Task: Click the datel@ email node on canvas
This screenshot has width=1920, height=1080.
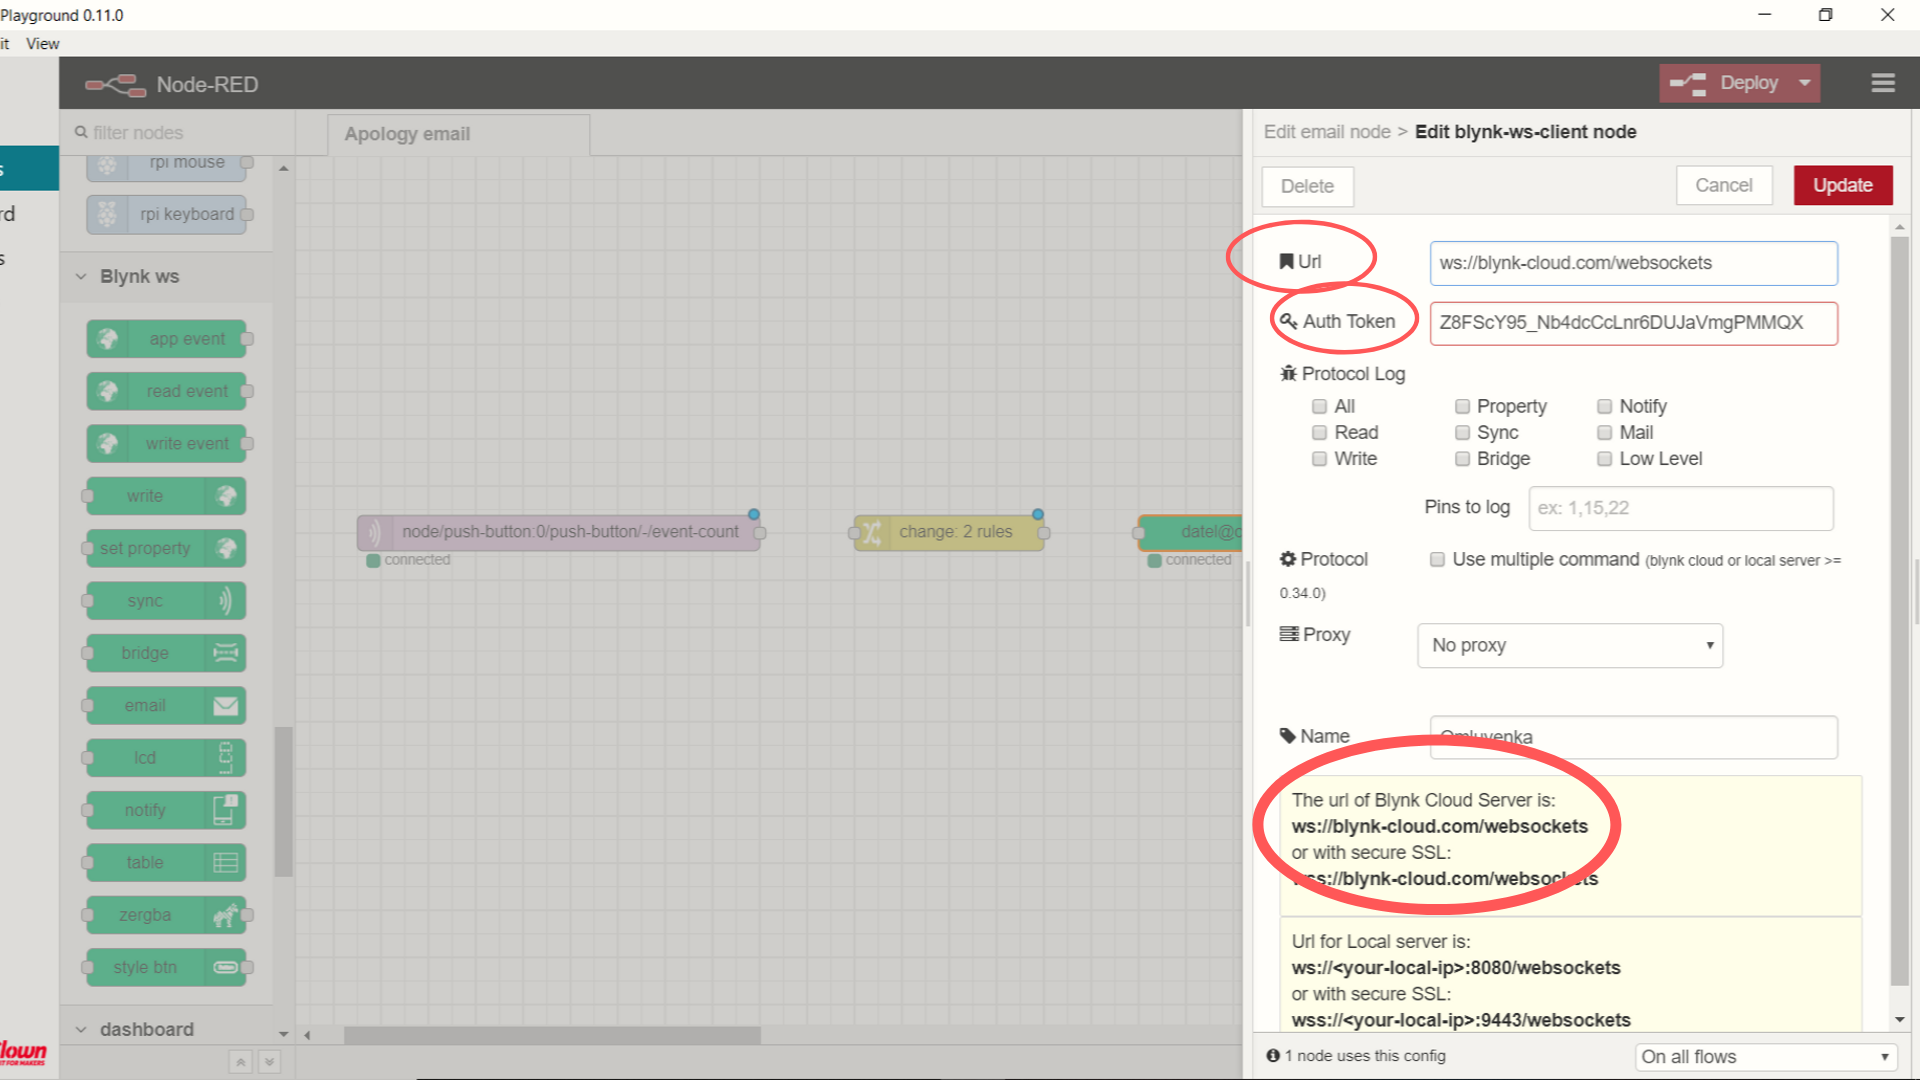Action: point(1190,532)
